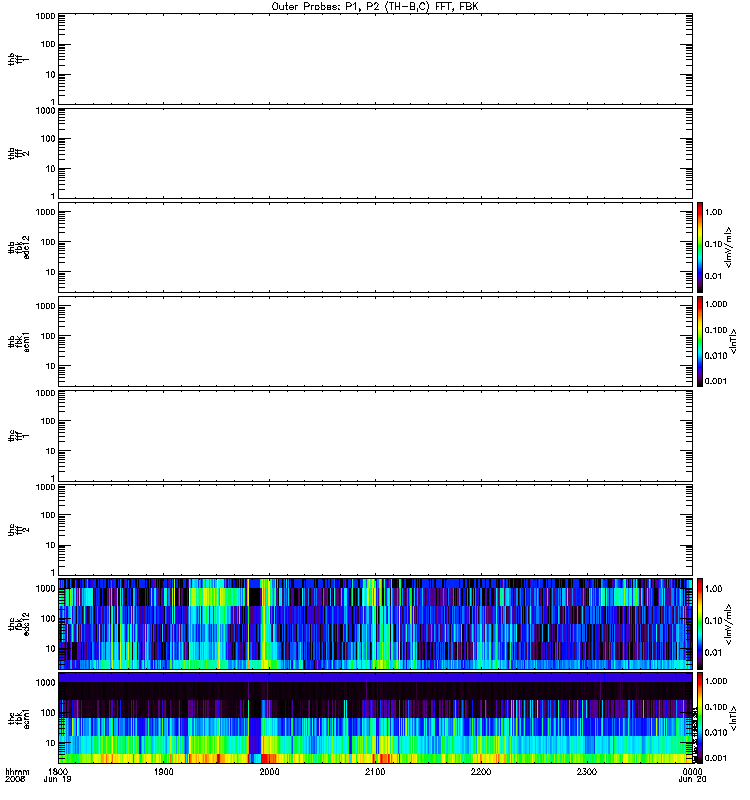Click the "hhmm" axis units label

[17, 771]
